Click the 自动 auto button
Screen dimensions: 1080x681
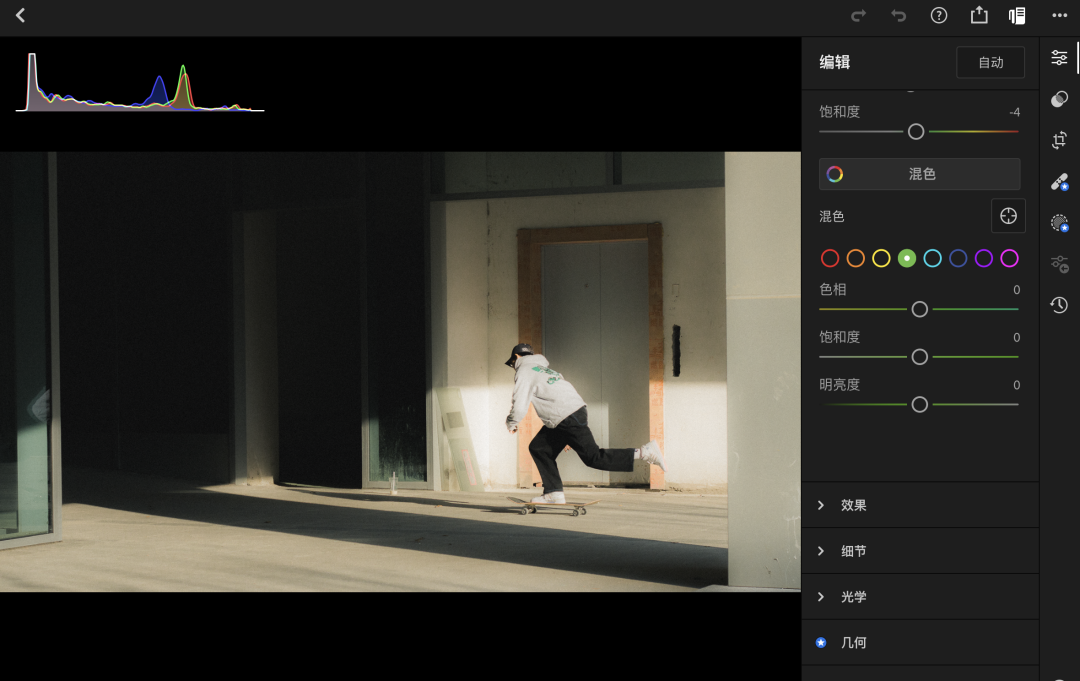990,62
